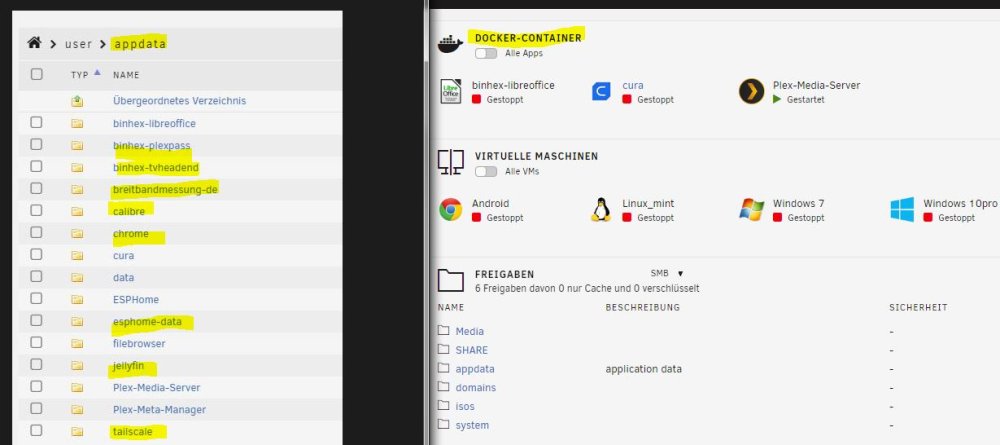This screenshot has width=1000, height=445.
Task: Sort file list by NAME column
Action: tap(126, 75)
